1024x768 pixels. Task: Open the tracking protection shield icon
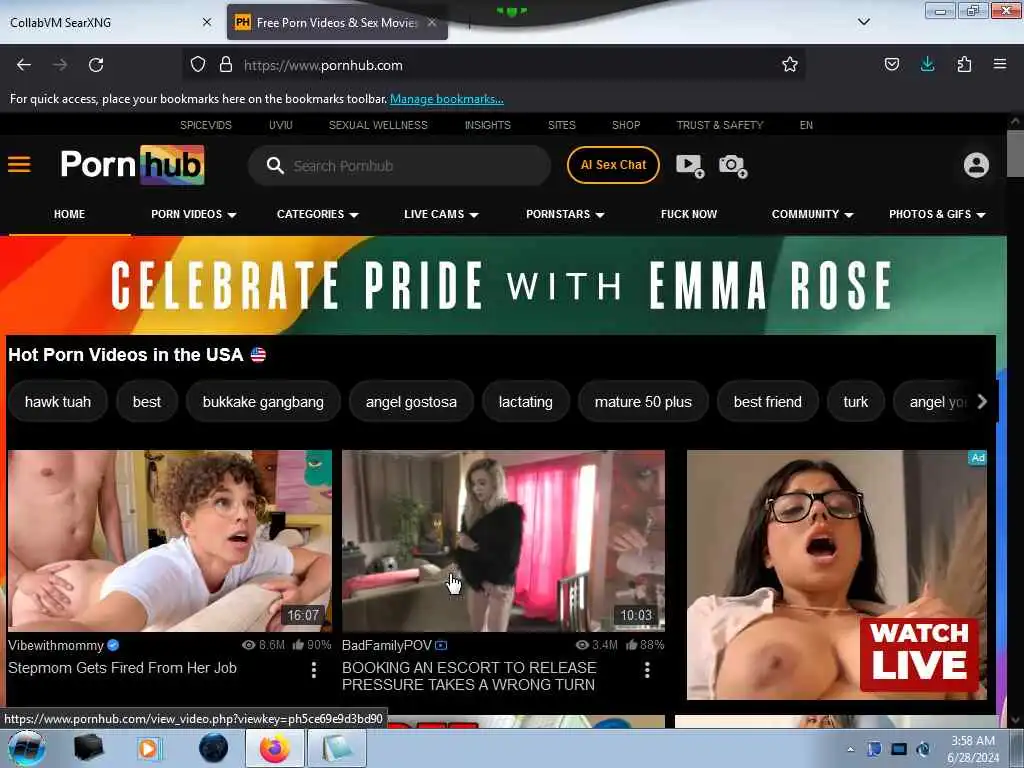(x=198, y=64)
